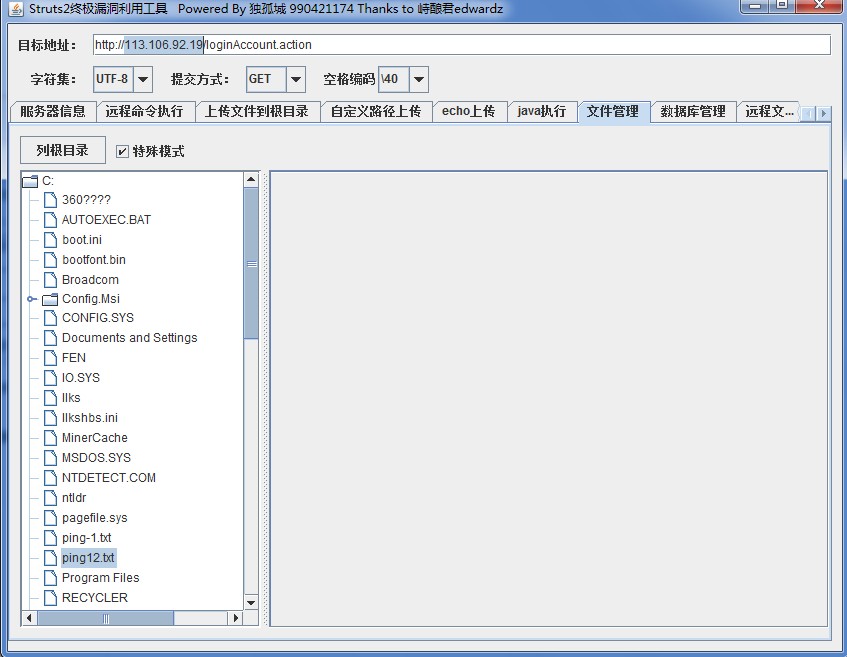Click the split pane divider handle
847x657 pixels.
point(265,399)
